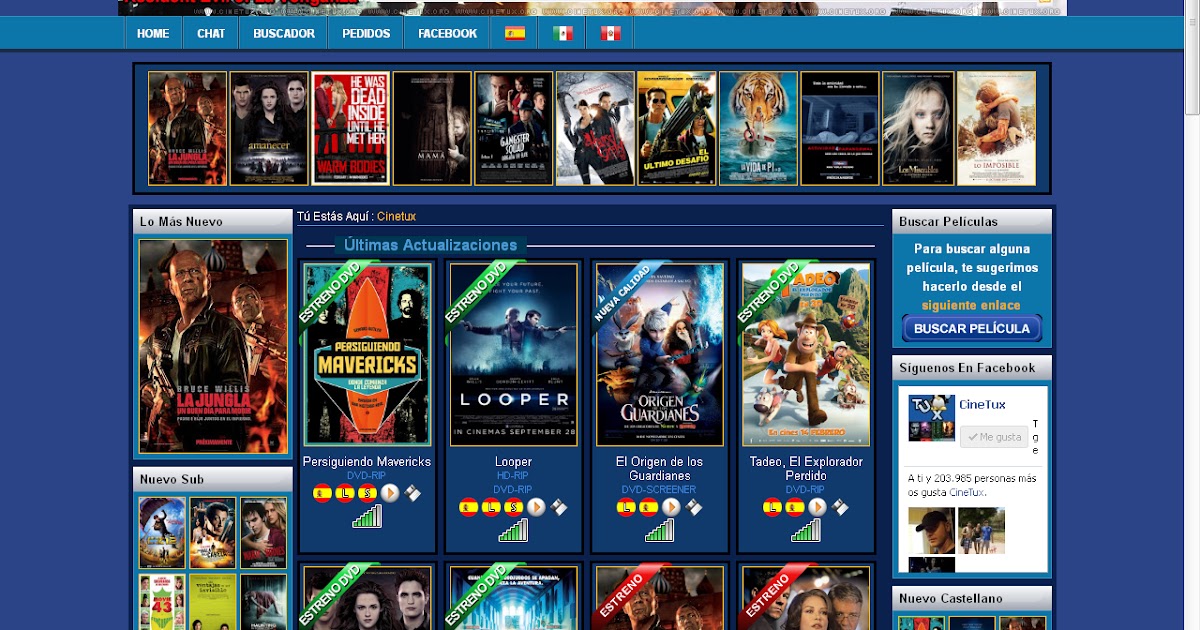
Task: Open Lo Imposible poster in carousel
Action: pyautogui.click(x=996, y=128)
